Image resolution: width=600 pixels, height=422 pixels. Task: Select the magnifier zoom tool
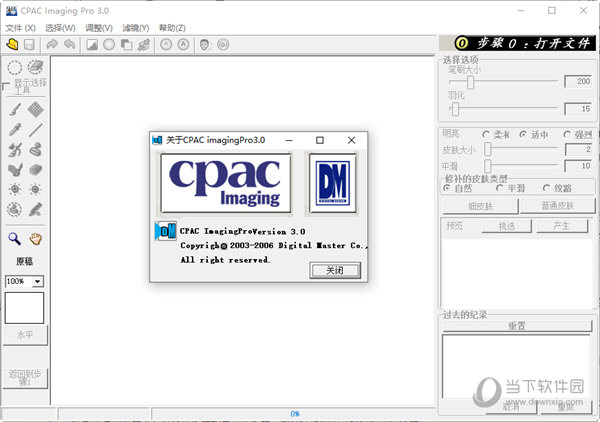point(15,239)
